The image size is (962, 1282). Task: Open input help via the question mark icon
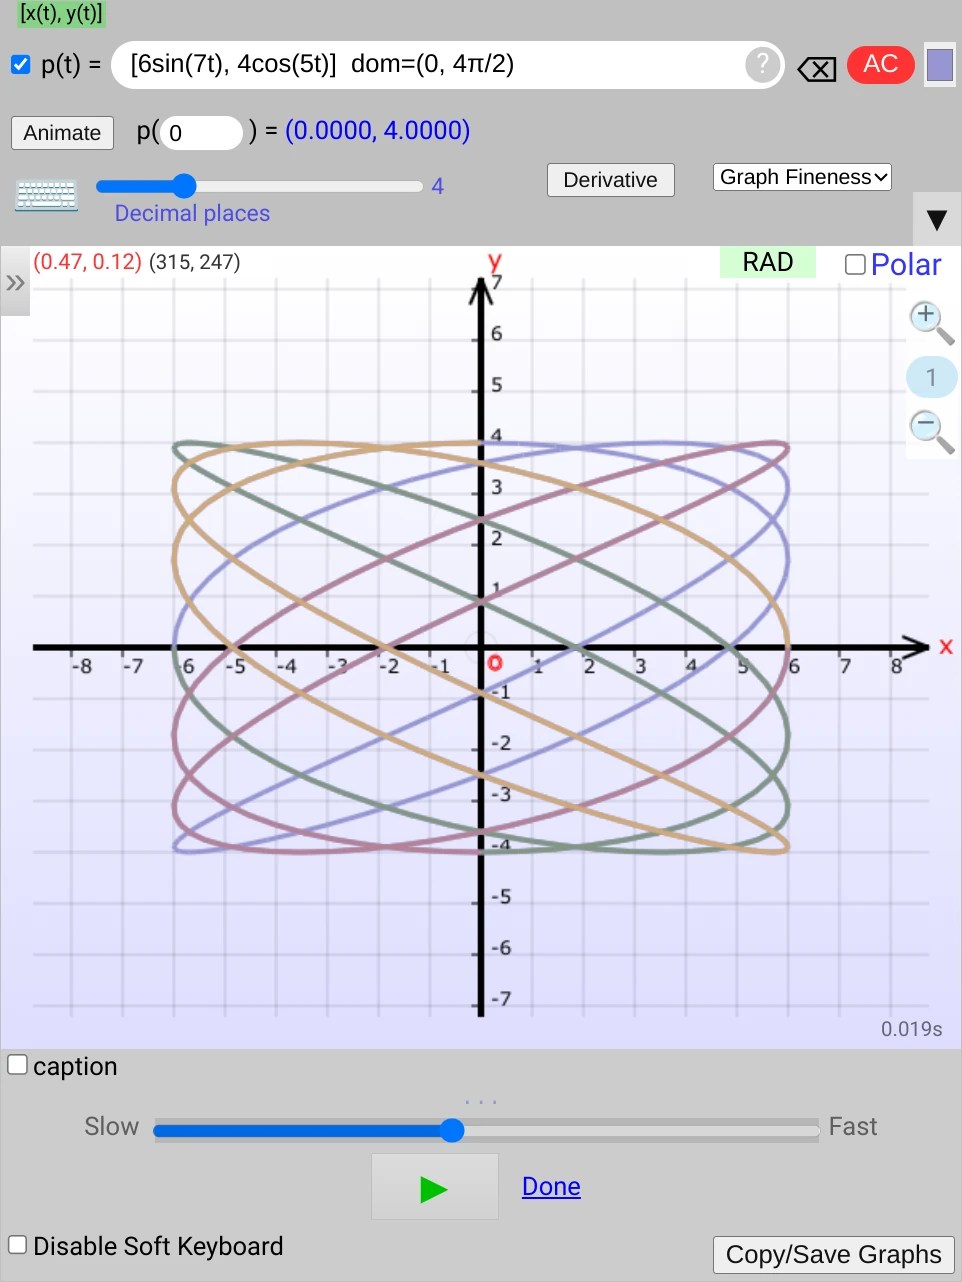(760, 64)
